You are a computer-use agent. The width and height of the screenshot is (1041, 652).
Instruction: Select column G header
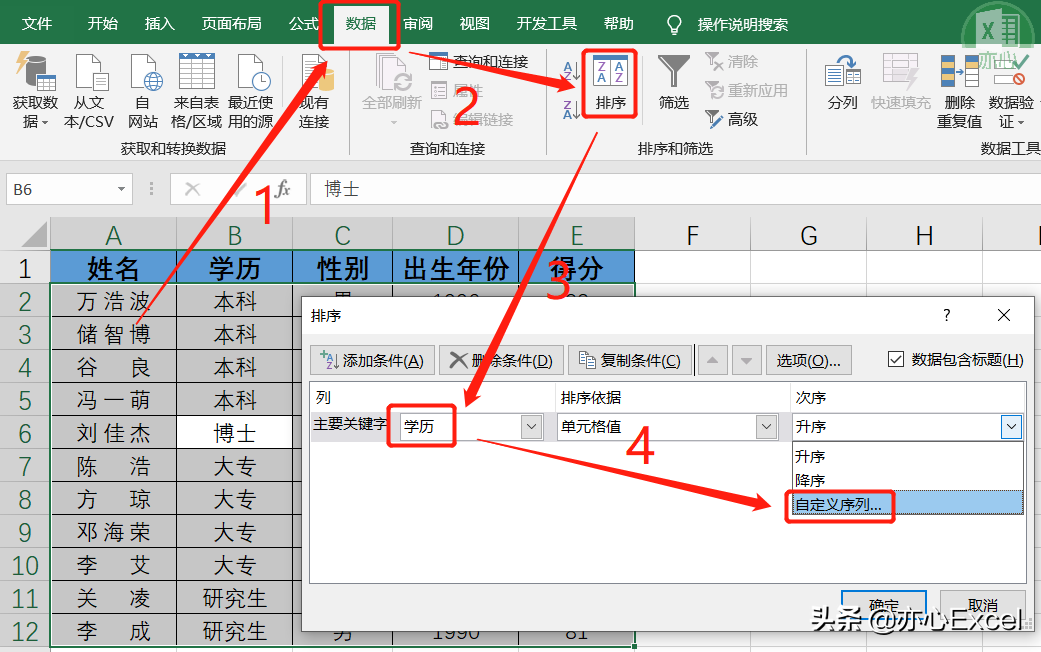[809, 235]
